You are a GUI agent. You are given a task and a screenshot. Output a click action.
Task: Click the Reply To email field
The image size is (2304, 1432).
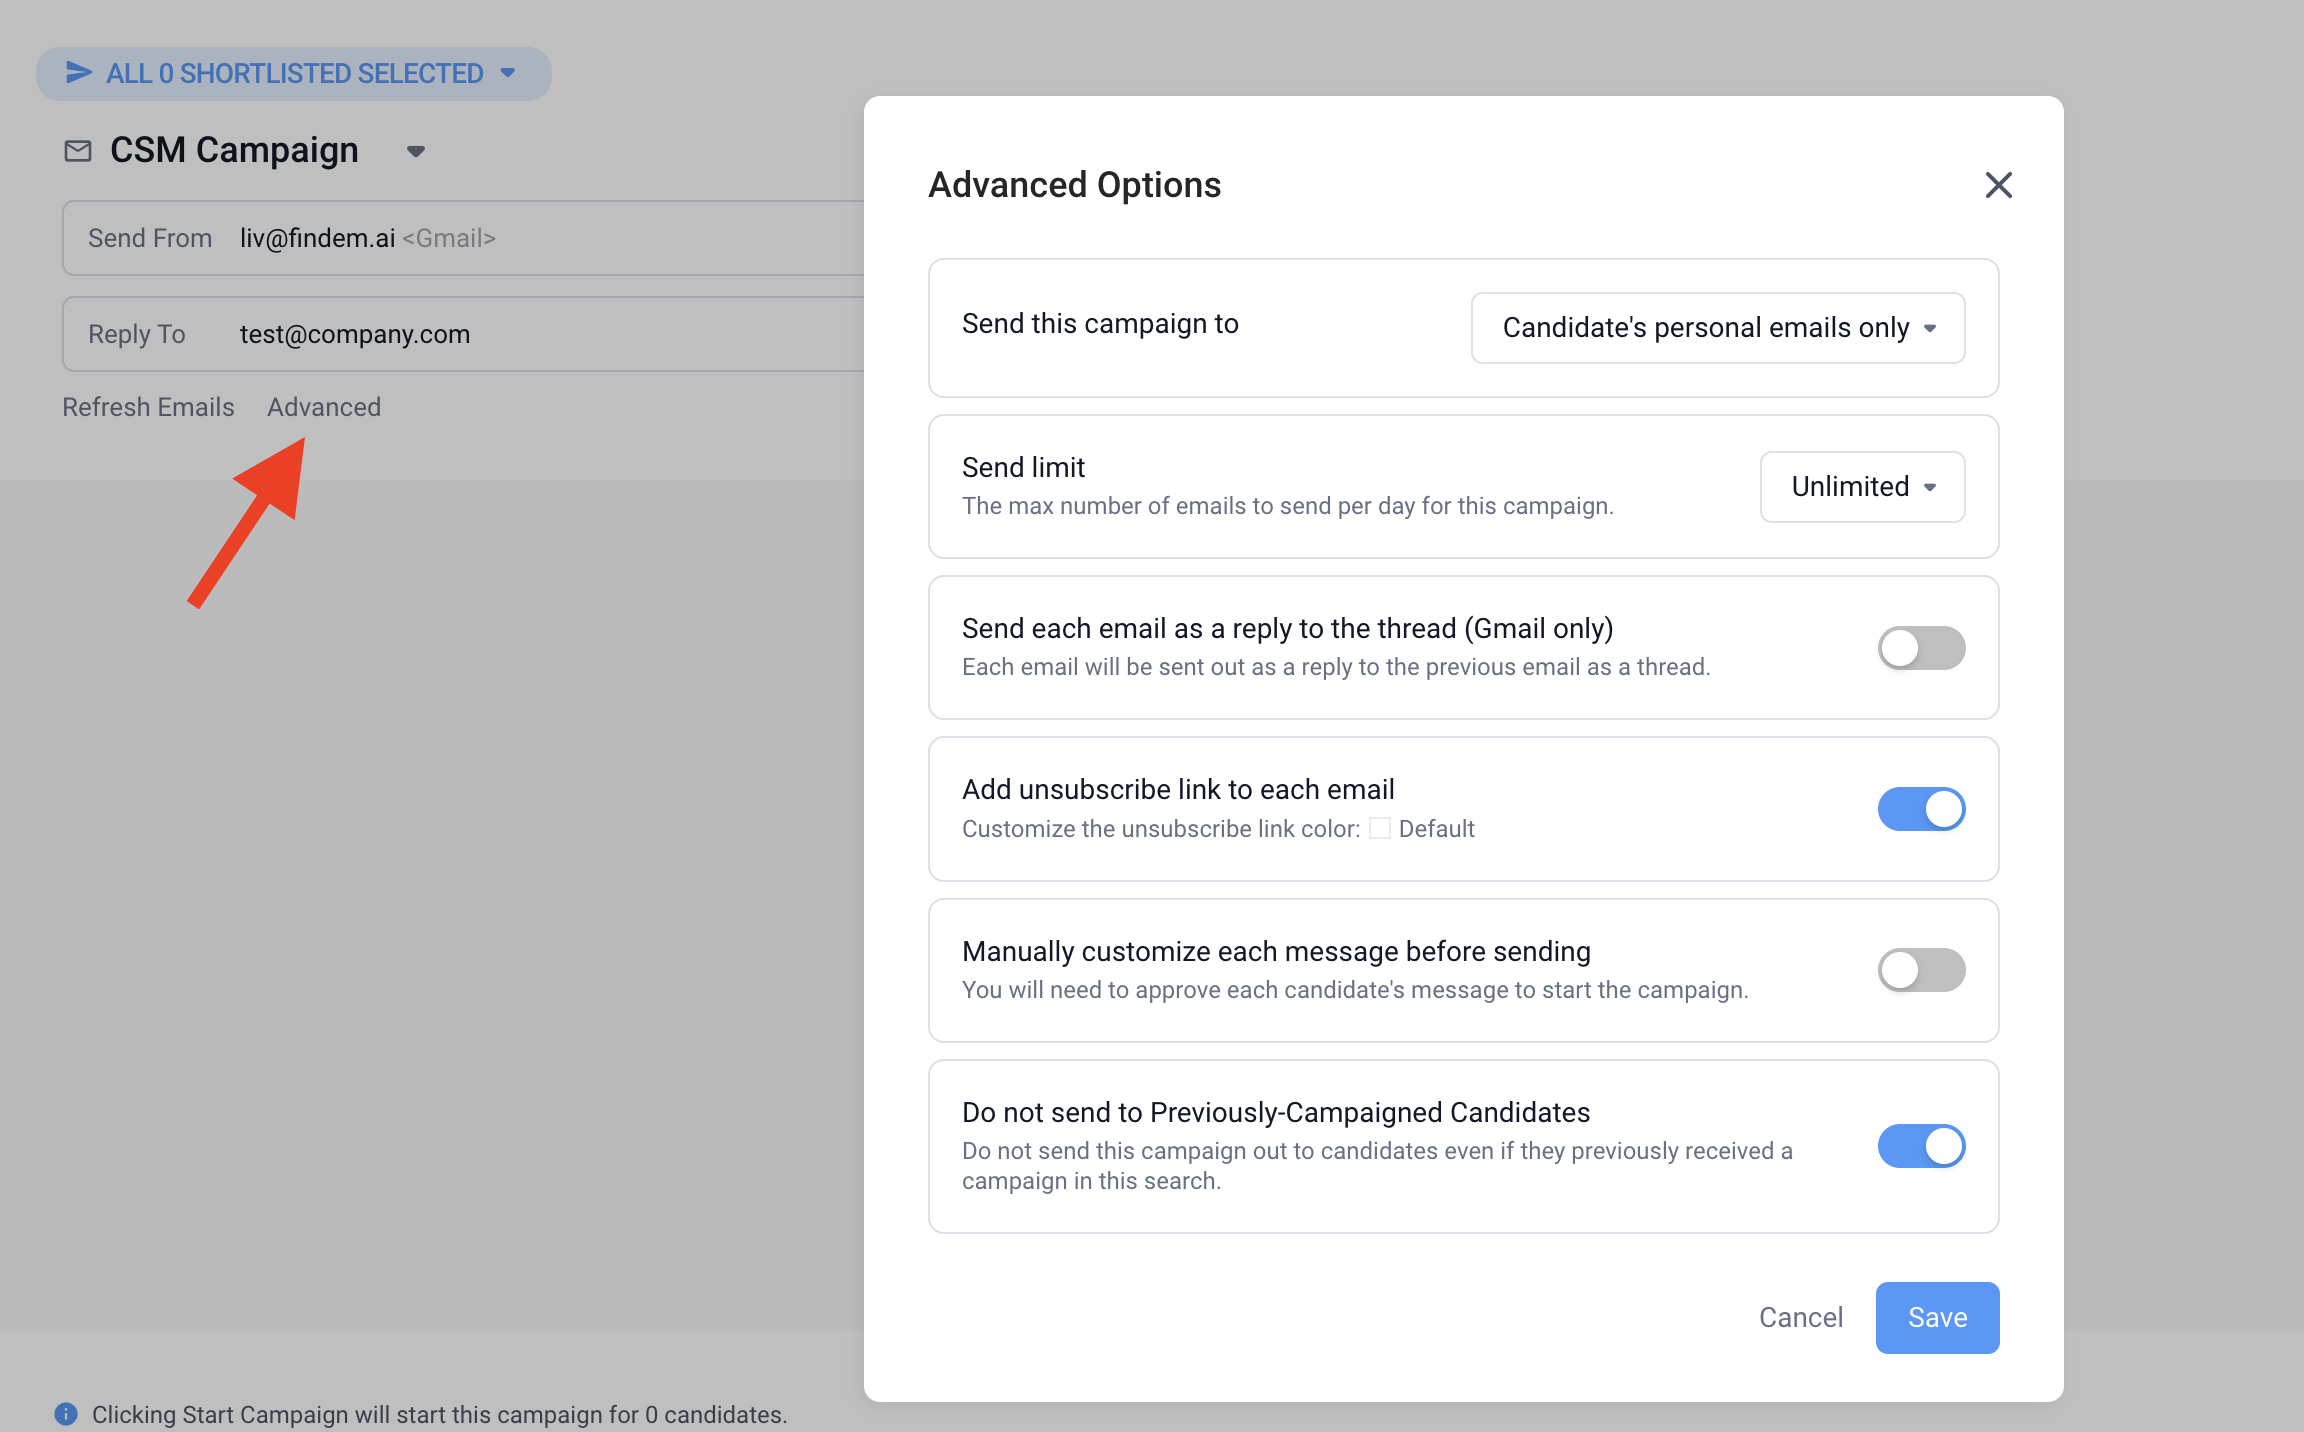[464, 334]
